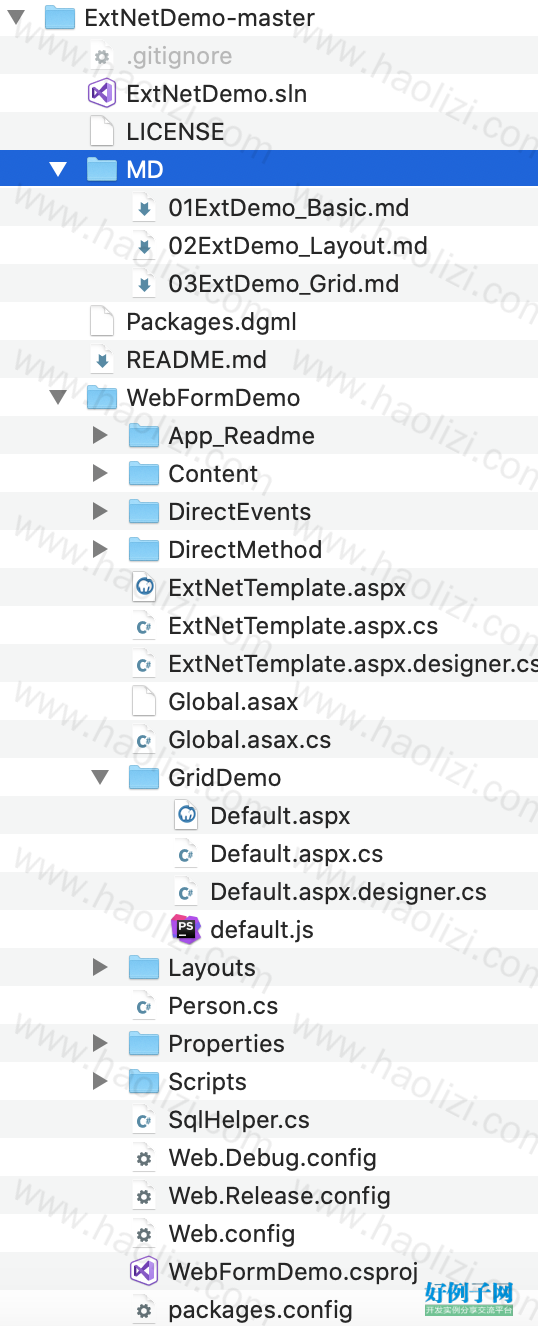Click the C# icon of Person.cs
The width and height of the screenshot is (538, 1326).
click(144, 1006)
